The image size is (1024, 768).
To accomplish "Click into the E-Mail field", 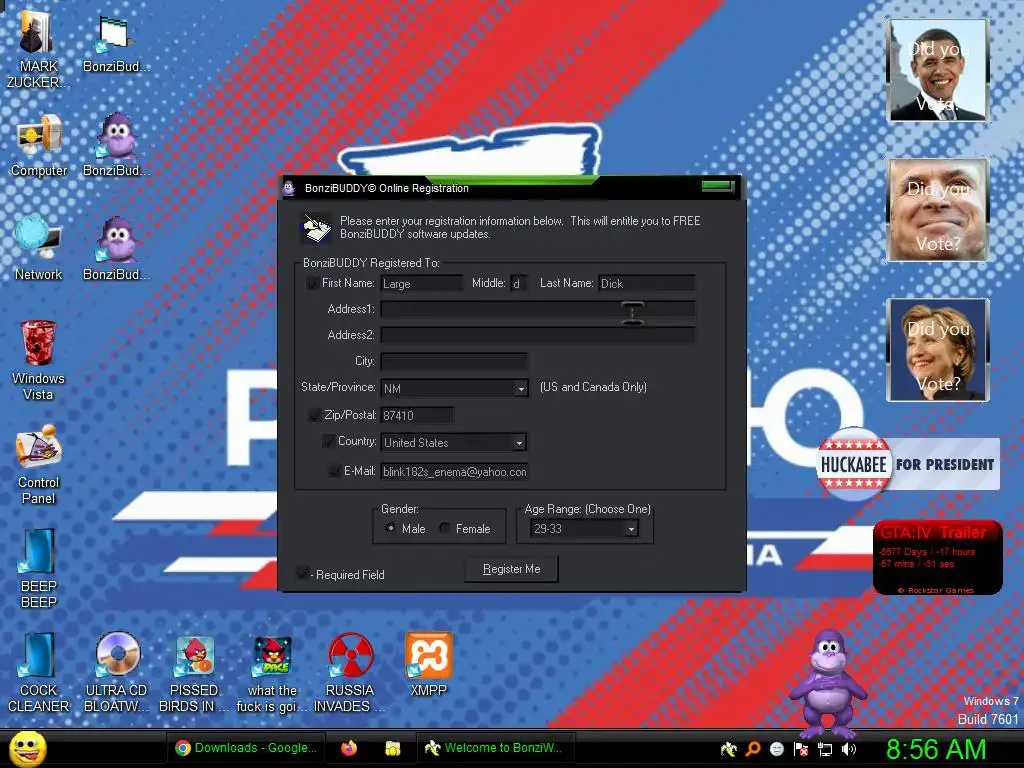I will 454,472.
